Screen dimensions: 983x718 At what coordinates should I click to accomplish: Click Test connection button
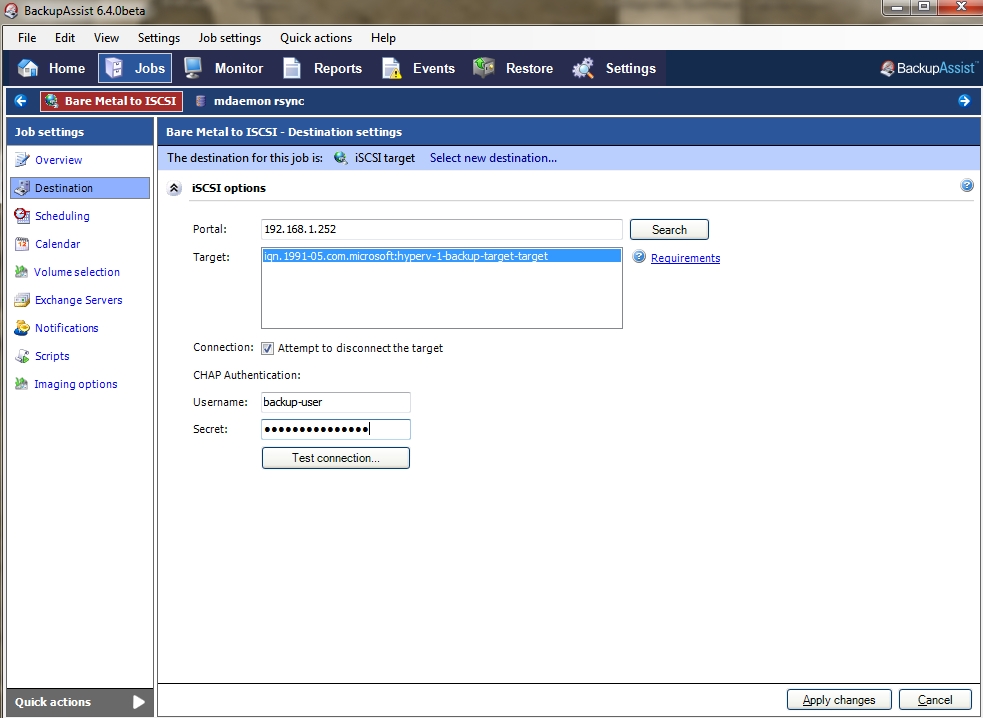[x=335, y=458]
